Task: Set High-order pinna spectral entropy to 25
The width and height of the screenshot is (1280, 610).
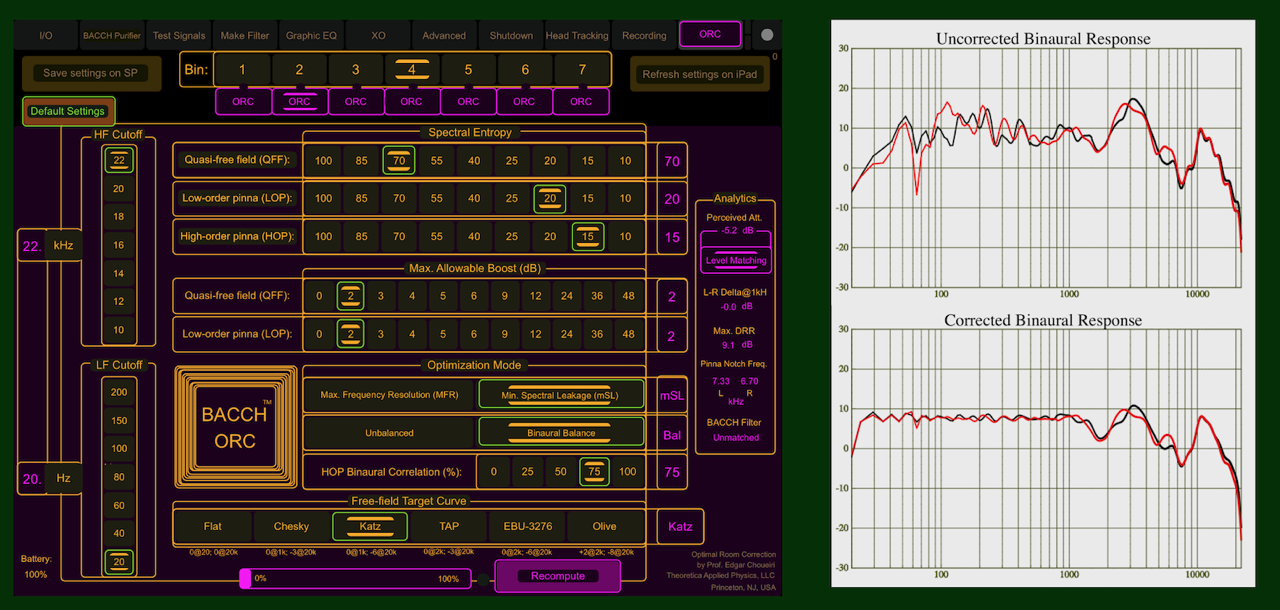Action: (512, 236)
